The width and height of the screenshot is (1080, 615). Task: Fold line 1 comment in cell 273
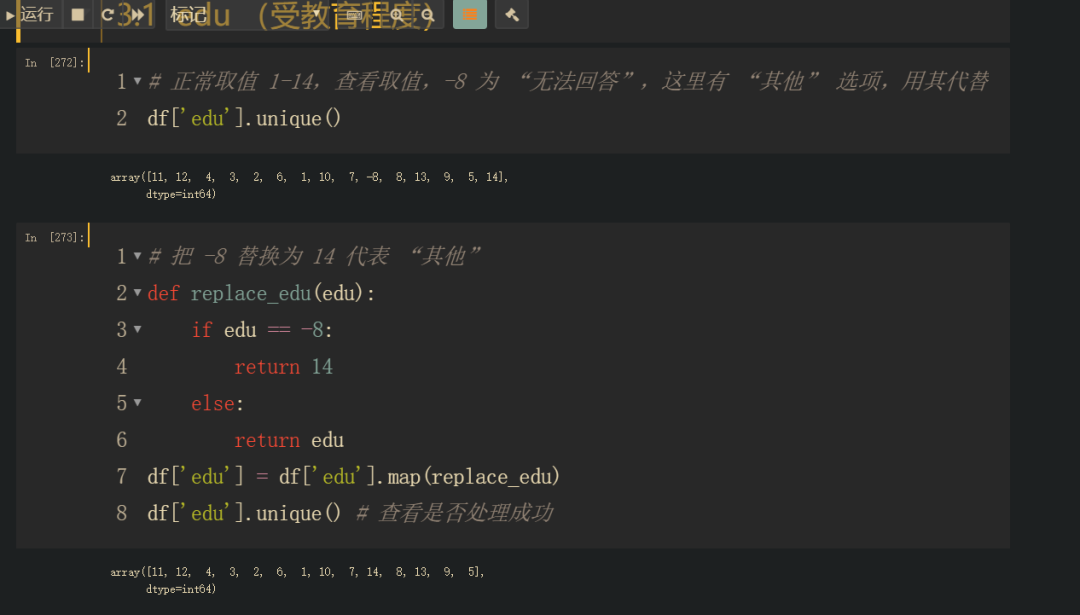click(137, 256)
